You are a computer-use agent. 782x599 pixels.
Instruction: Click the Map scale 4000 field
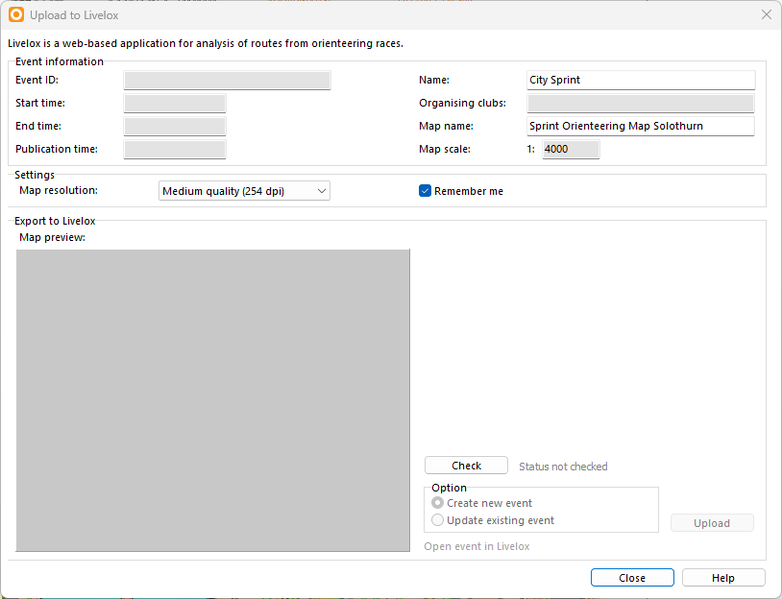pyautogui.click(x=571, y=149)
